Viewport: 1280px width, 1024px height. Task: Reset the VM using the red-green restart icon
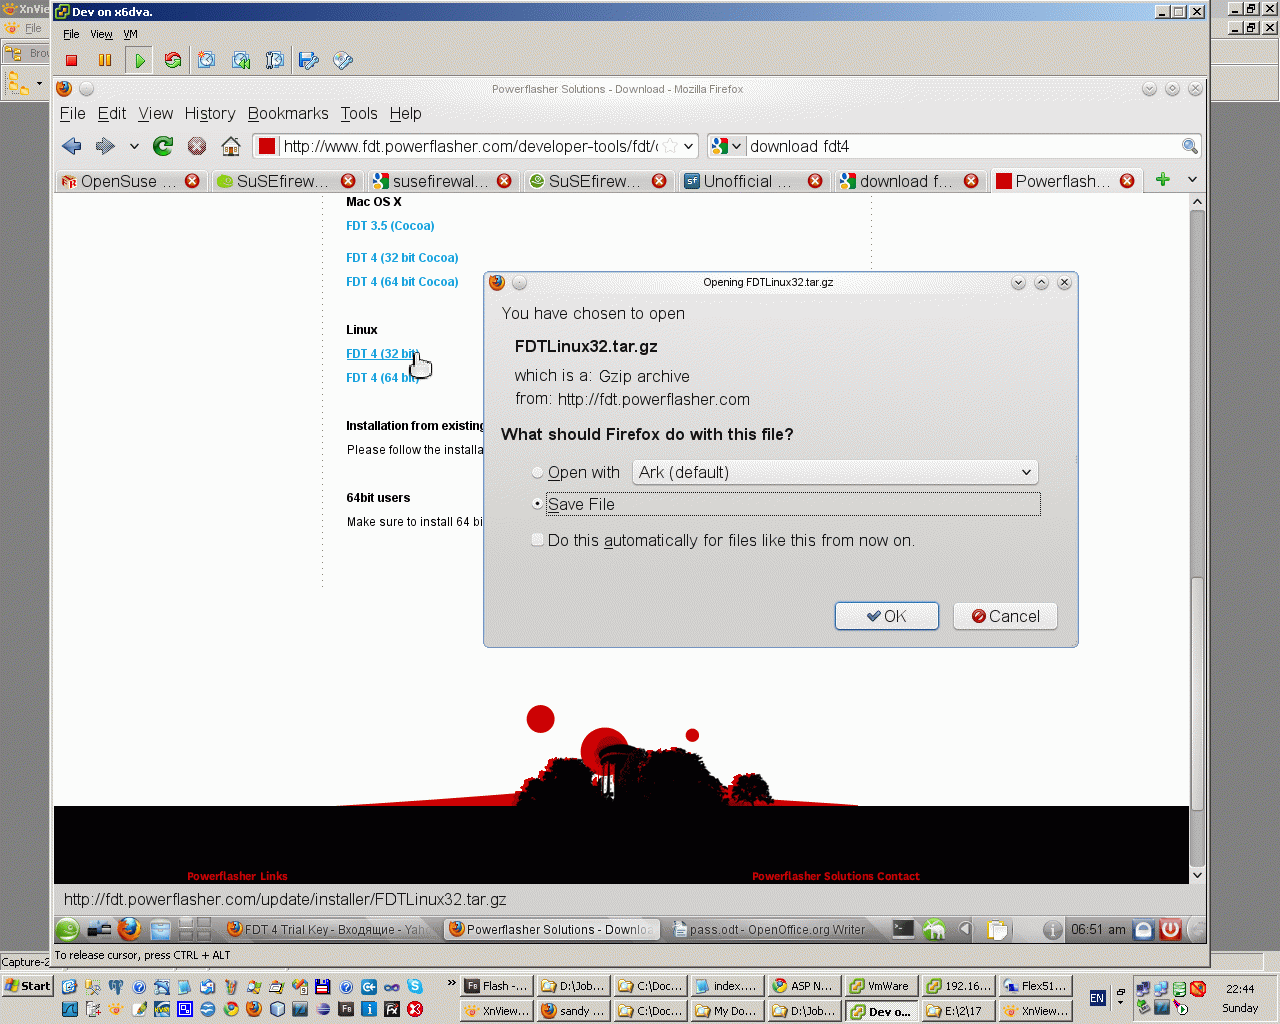pyautogui.click(x=173, y=61)
